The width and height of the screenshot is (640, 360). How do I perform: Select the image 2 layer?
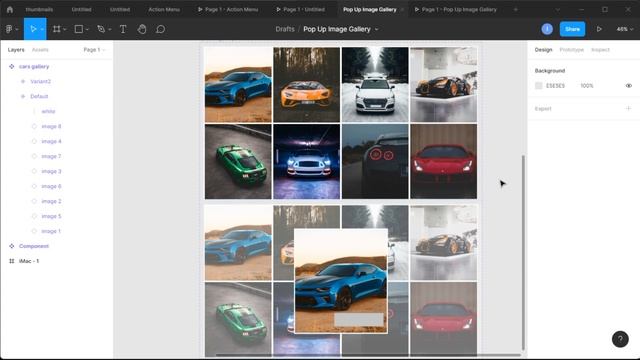(x=51, y=201)
